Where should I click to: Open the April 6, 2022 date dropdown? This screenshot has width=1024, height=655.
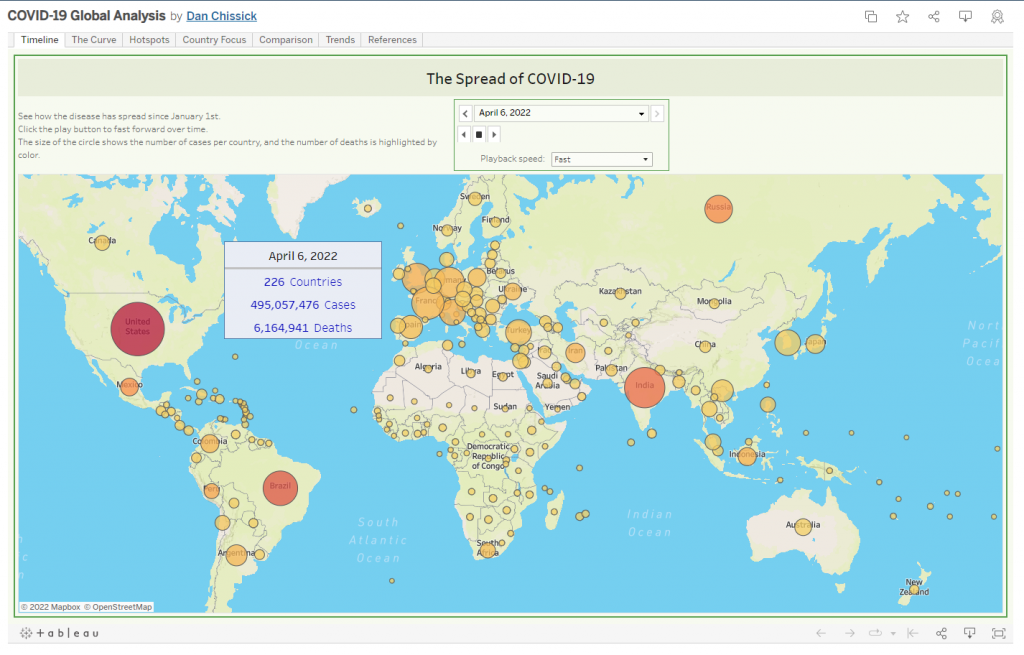pyautogui.click(x=561, y=113)
